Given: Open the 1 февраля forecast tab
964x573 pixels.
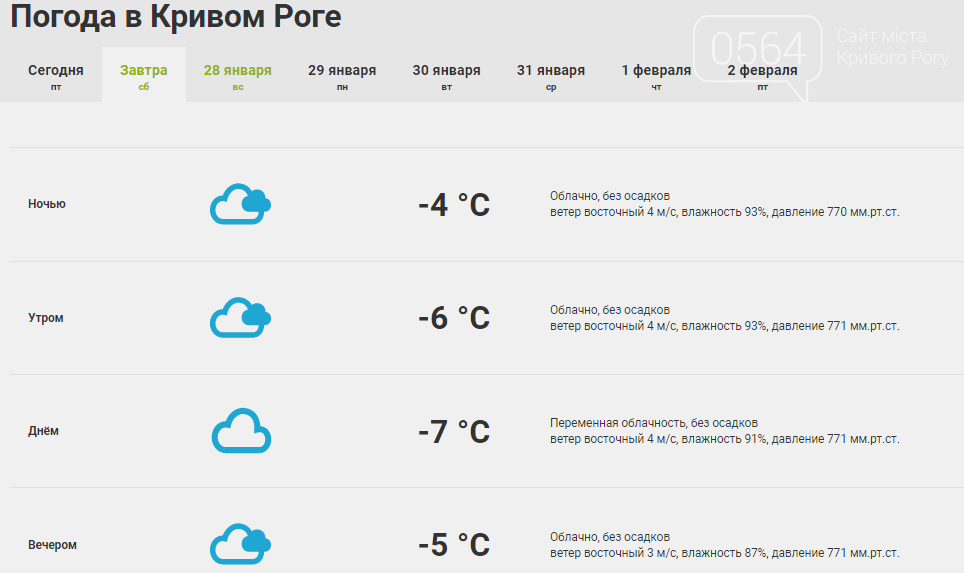Looking at the screenshot, I should pos(656,76).
